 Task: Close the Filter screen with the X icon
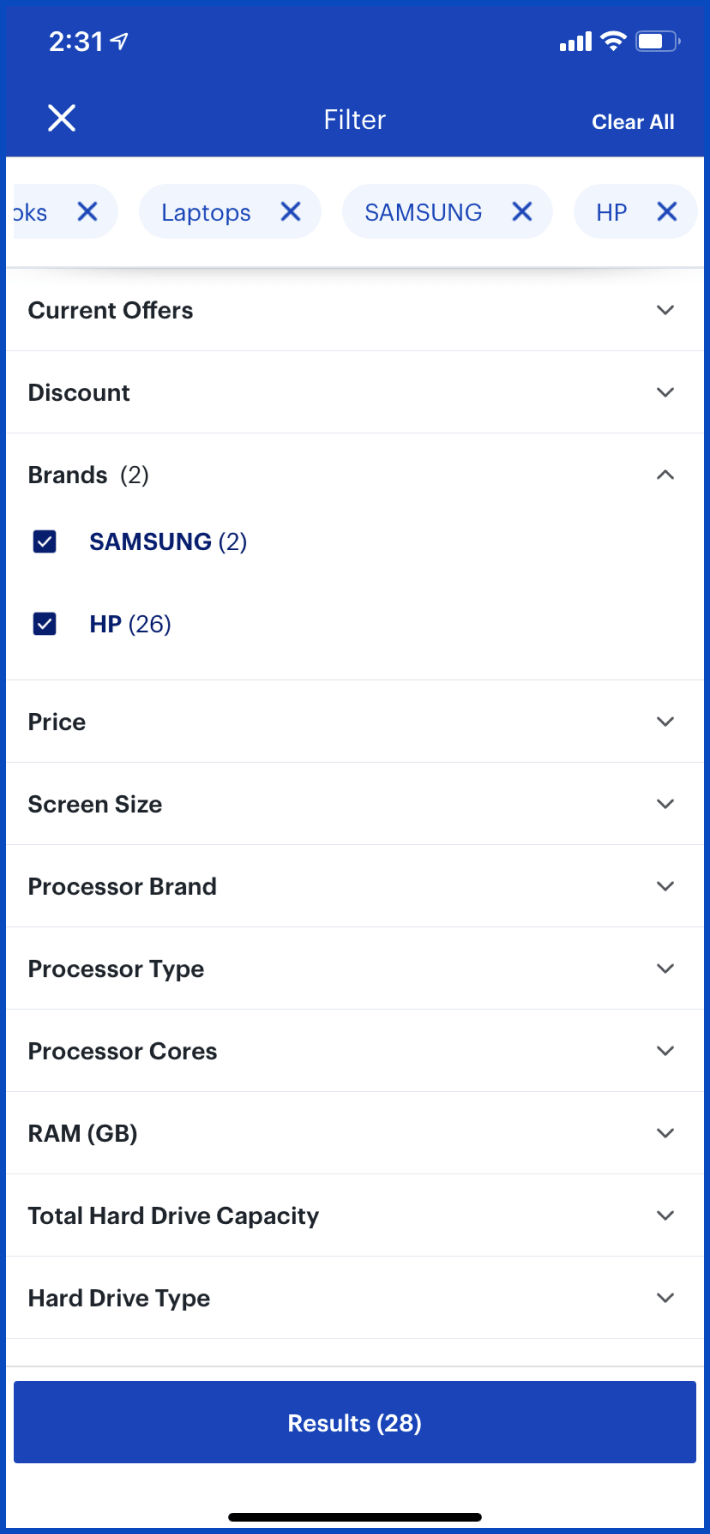point(62,119)
